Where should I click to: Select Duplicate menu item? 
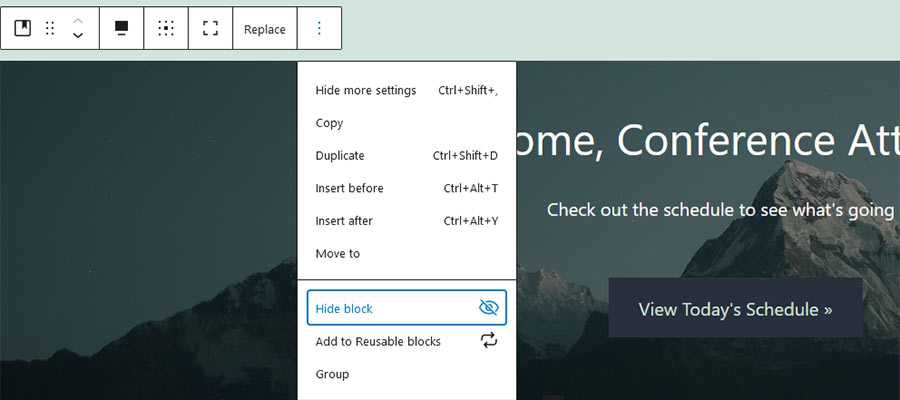[340, 156]
